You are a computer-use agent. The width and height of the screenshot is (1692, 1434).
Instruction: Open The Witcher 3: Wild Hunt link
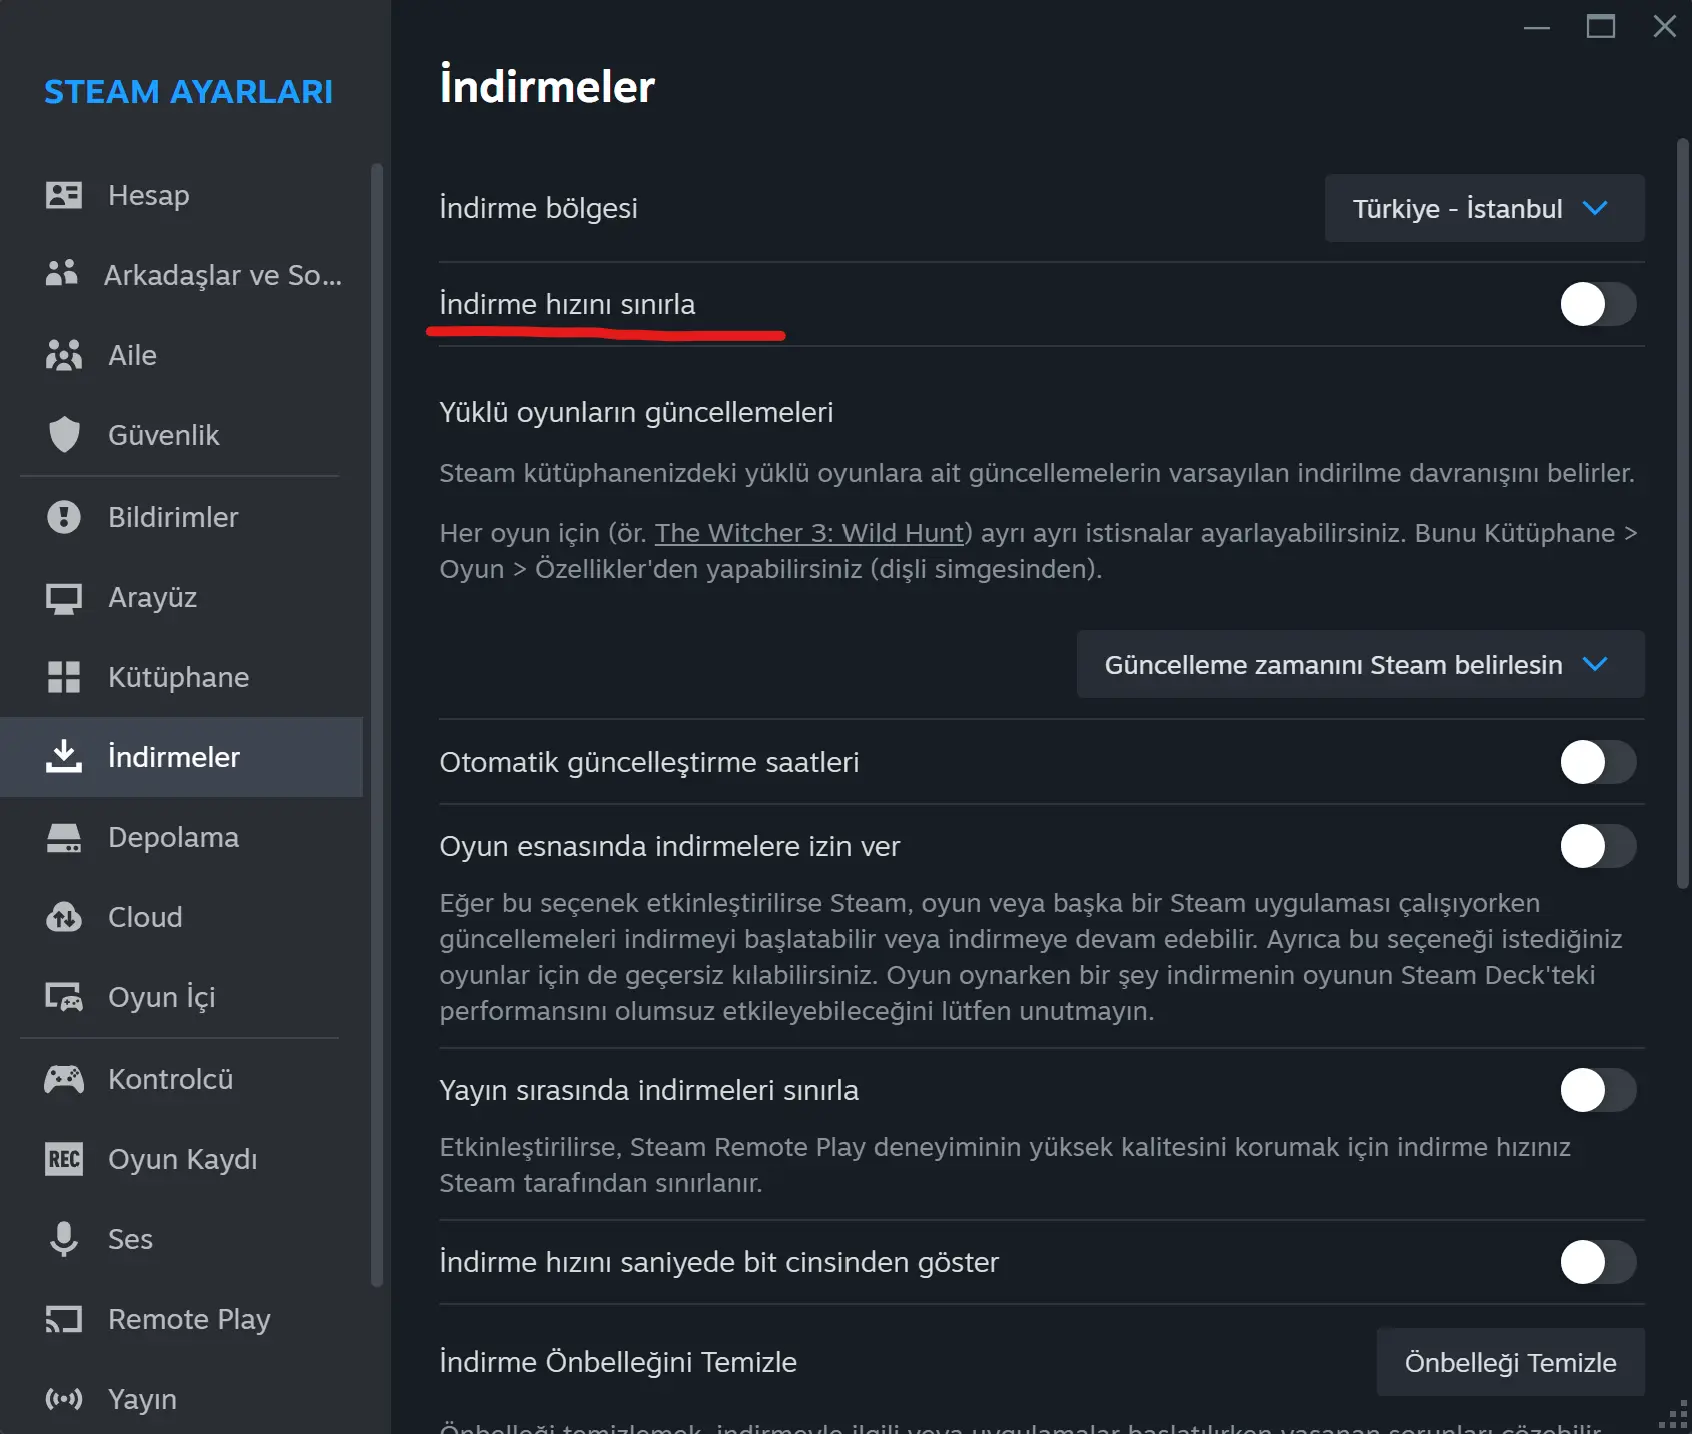[809, 533]
